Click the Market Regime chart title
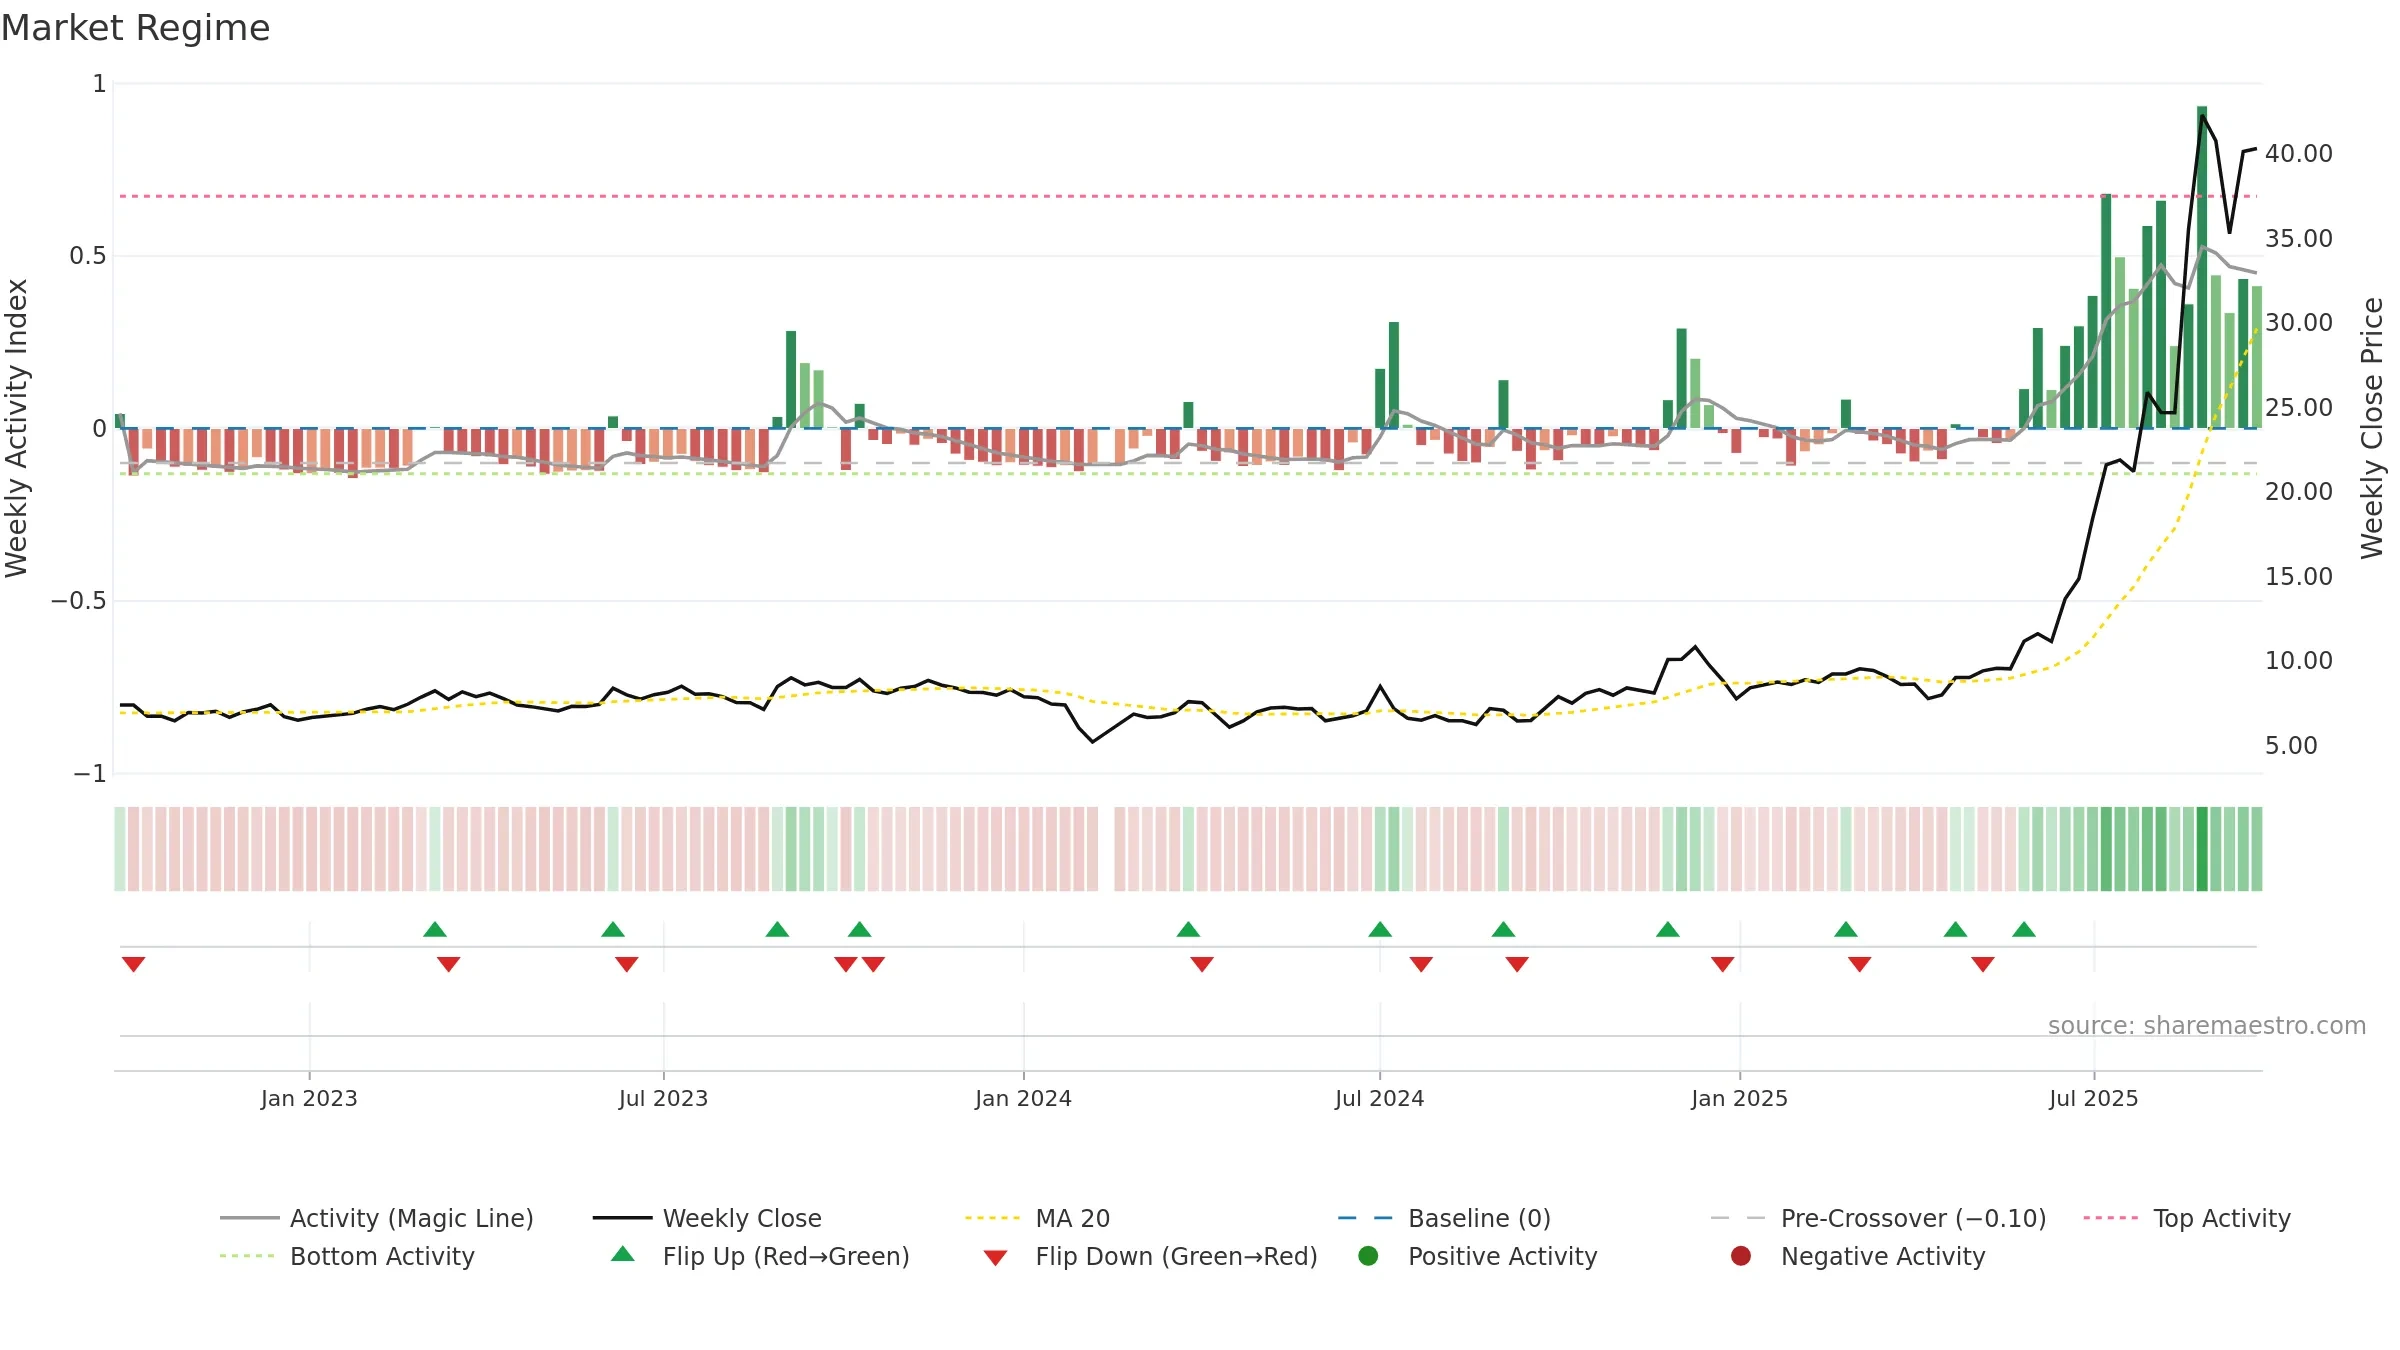The image size is (2400, 1350). tap(135, 28)
